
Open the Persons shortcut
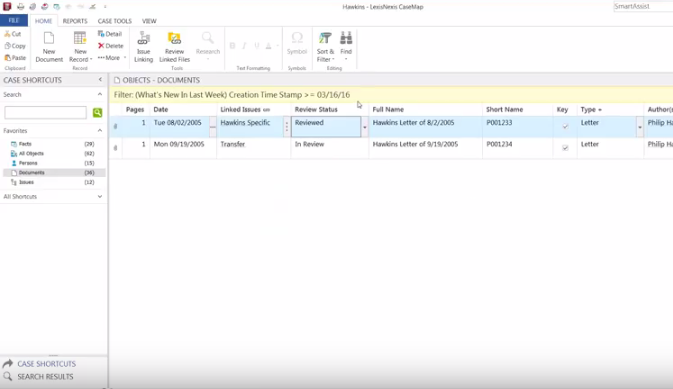tap(53, 163)
